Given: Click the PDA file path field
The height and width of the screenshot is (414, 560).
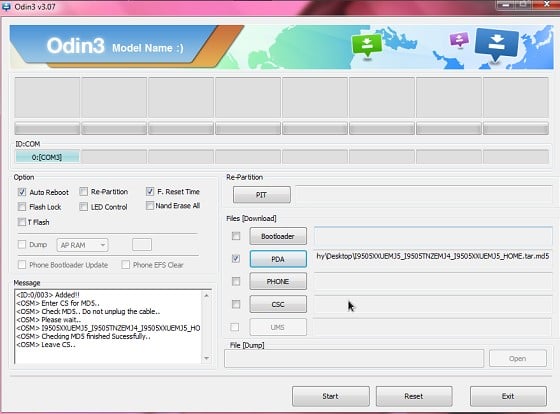Looking at the screenshot, I should pos(433,258).
